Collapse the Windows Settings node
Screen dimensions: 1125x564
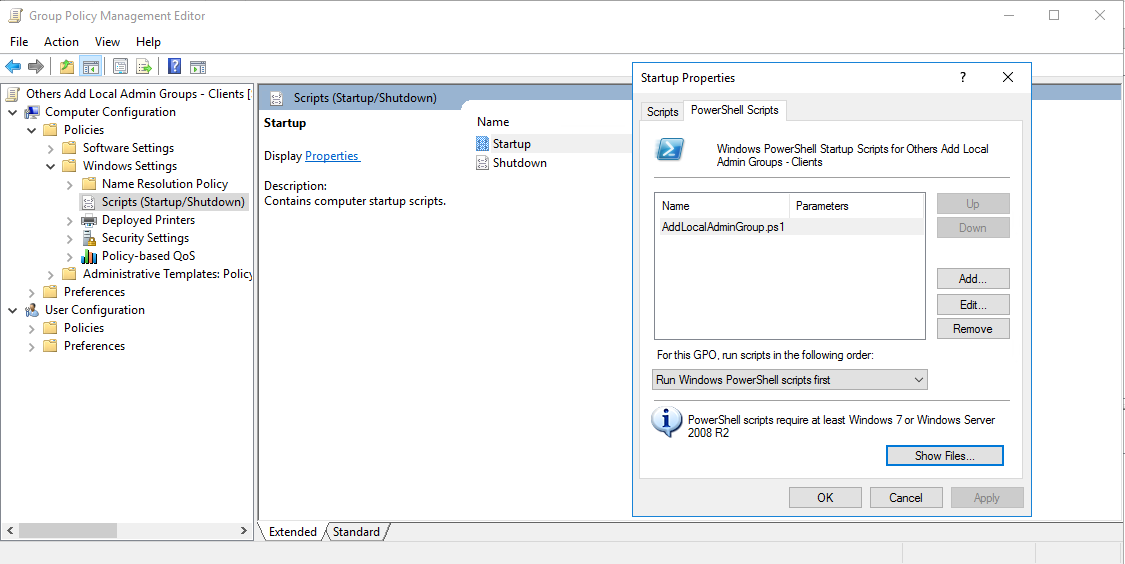(x=50, y=166)
